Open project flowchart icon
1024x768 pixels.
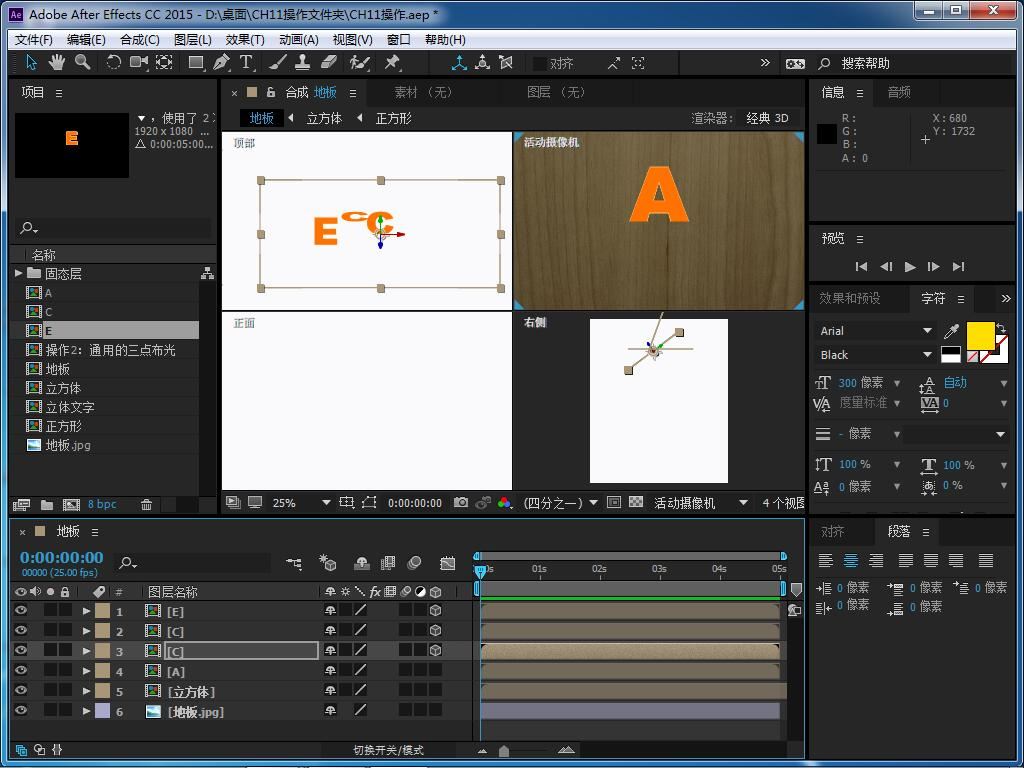208,274
